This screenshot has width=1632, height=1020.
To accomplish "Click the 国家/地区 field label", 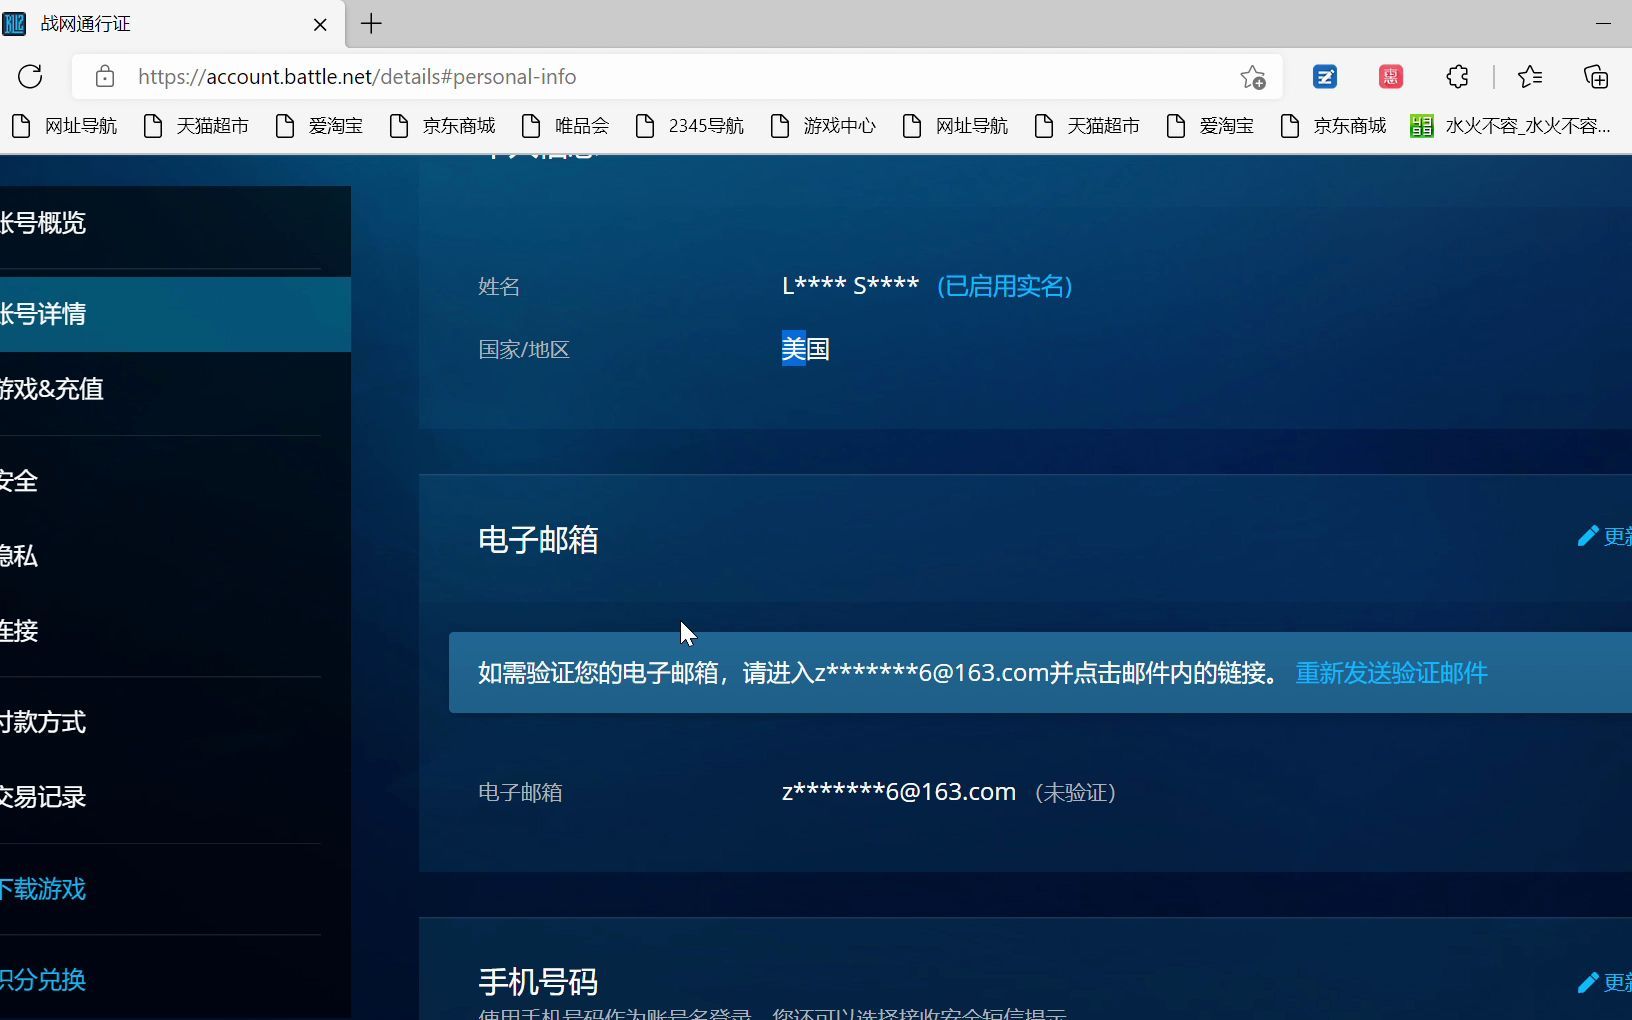I will pyautogui.click(x=524, y=350).
